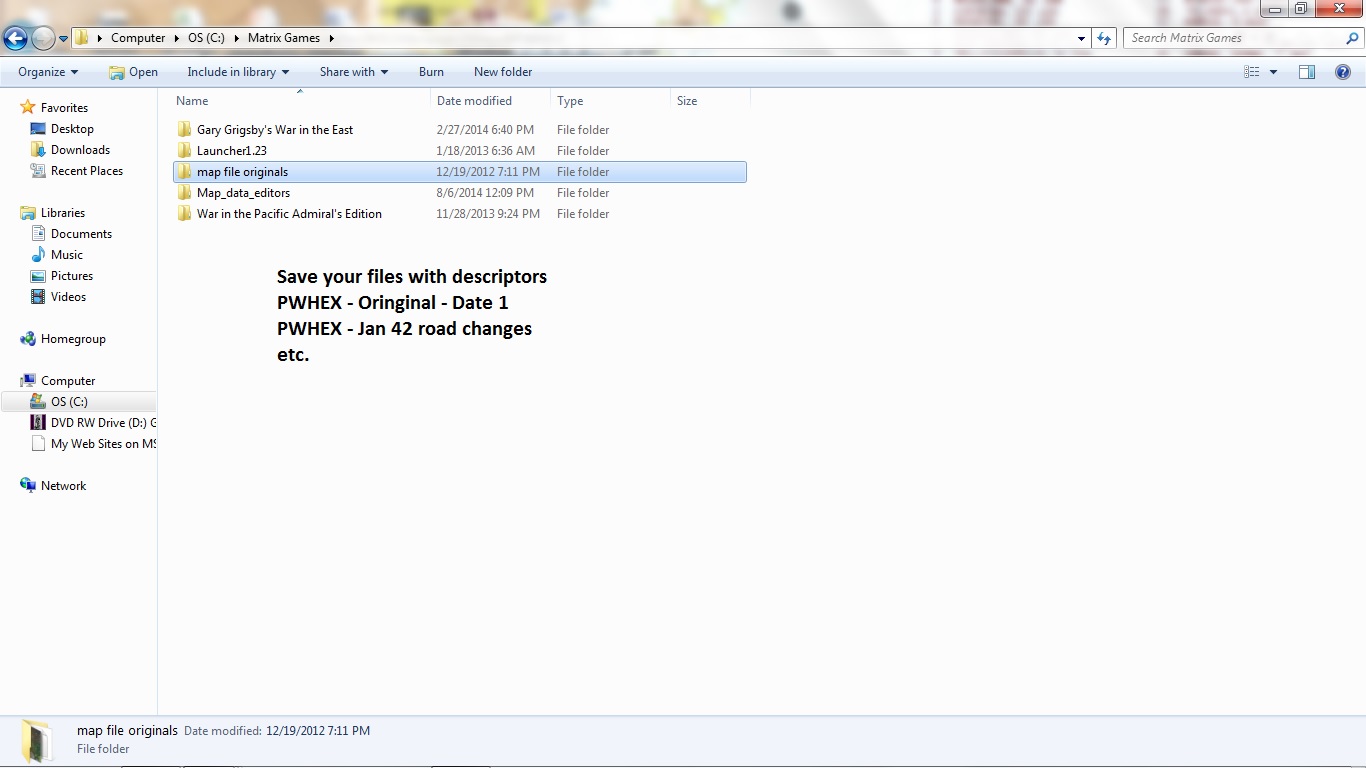Click the Homegroup globe icon
Viewport: 1366px width, 768px height.
[28, 339]
